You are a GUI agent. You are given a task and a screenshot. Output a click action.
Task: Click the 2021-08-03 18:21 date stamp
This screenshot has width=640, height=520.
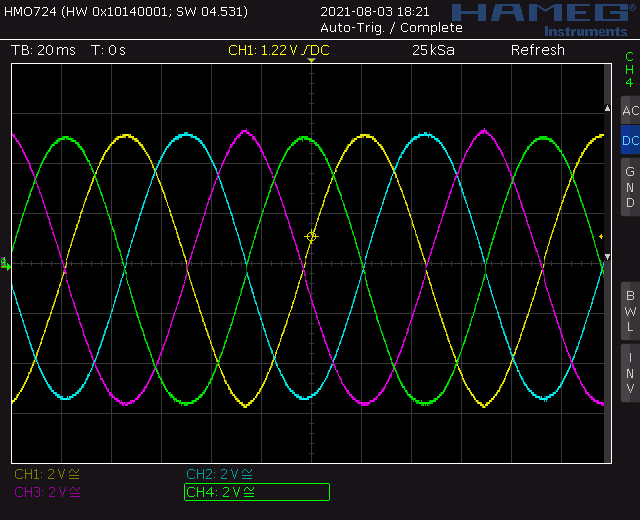pos(375,11)
